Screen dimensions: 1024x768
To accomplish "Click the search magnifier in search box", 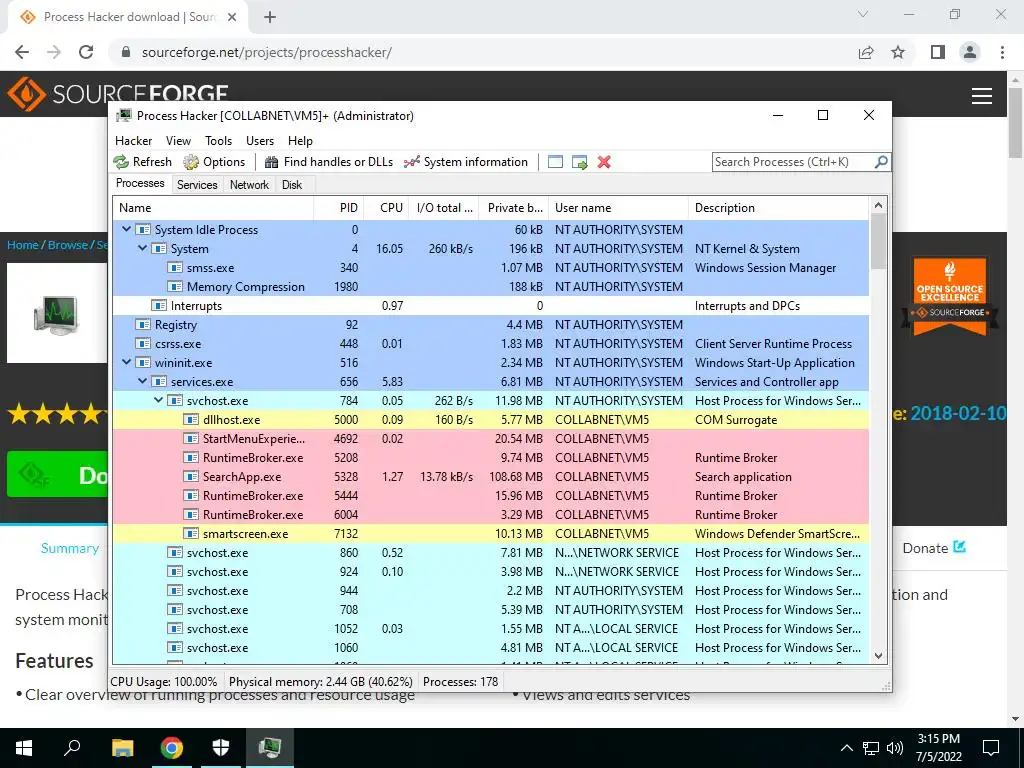I will pos(881,161).
